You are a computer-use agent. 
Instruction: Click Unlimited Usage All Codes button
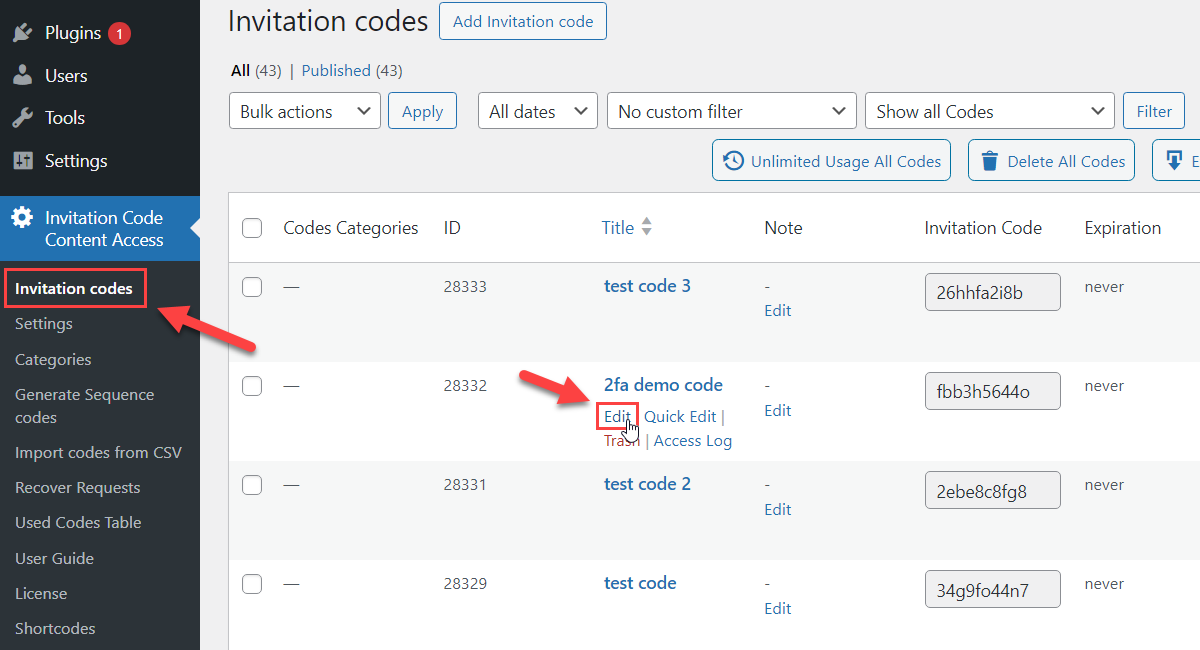[831, 161]
